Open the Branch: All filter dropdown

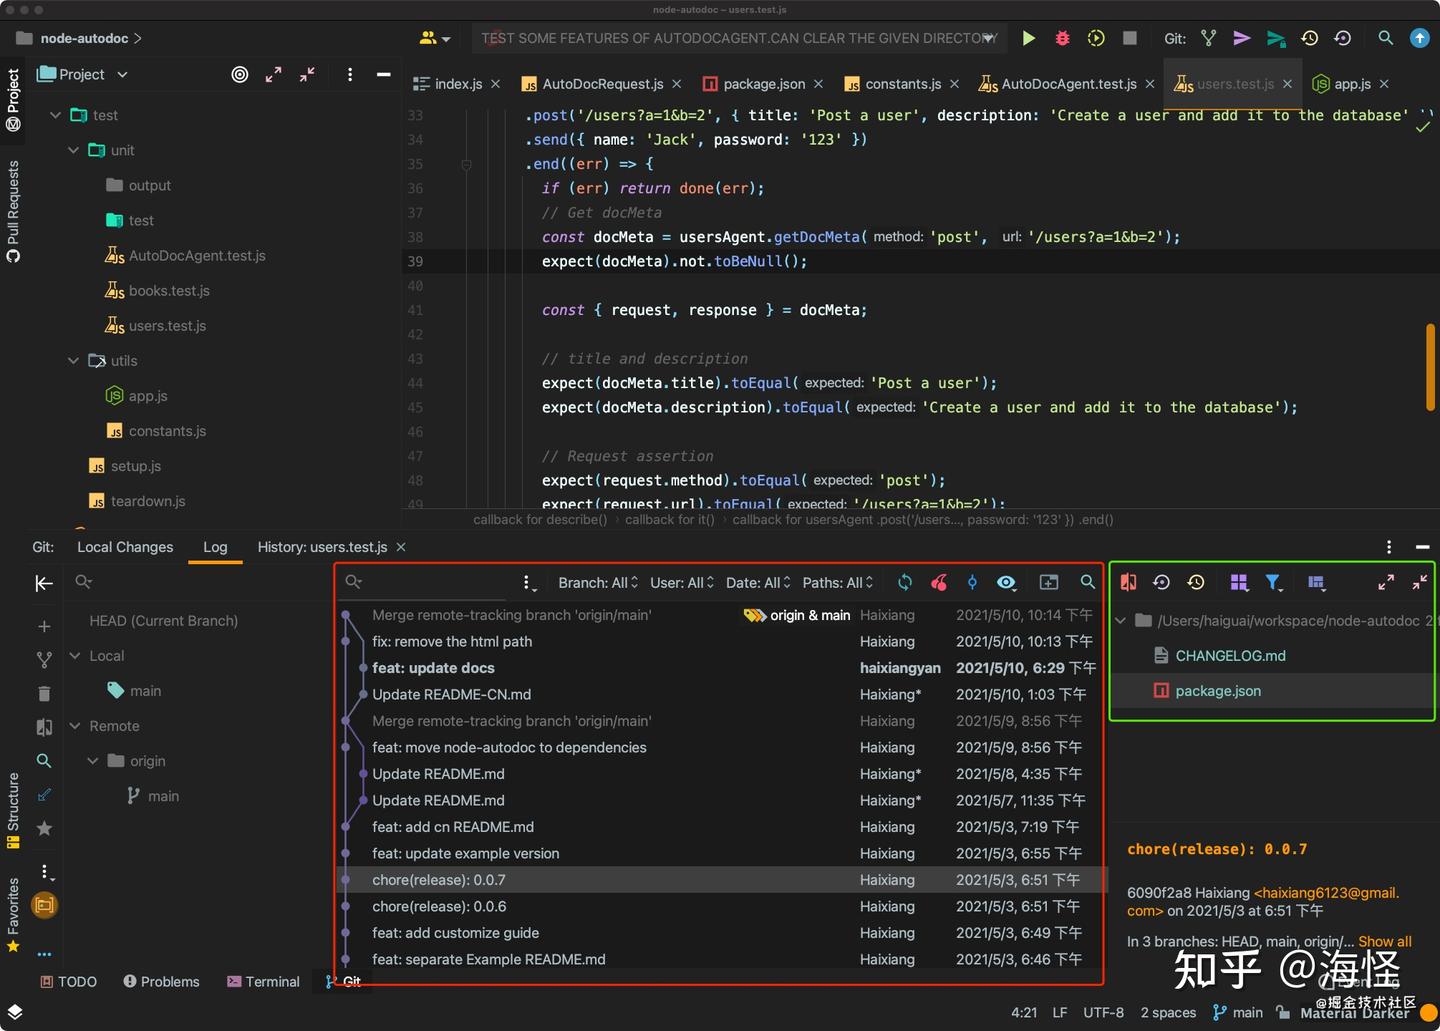coord(597,582)
